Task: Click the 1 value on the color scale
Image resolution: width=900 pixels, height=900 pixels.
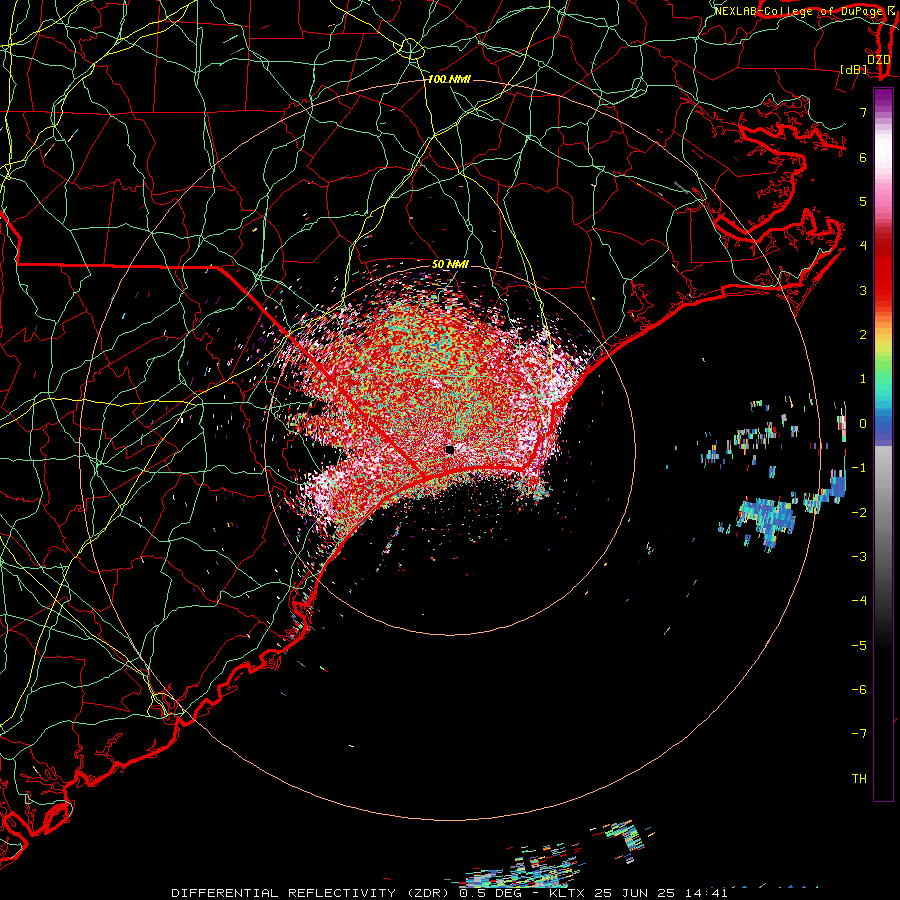Action: pyautogui.click(x=863, y=379)
